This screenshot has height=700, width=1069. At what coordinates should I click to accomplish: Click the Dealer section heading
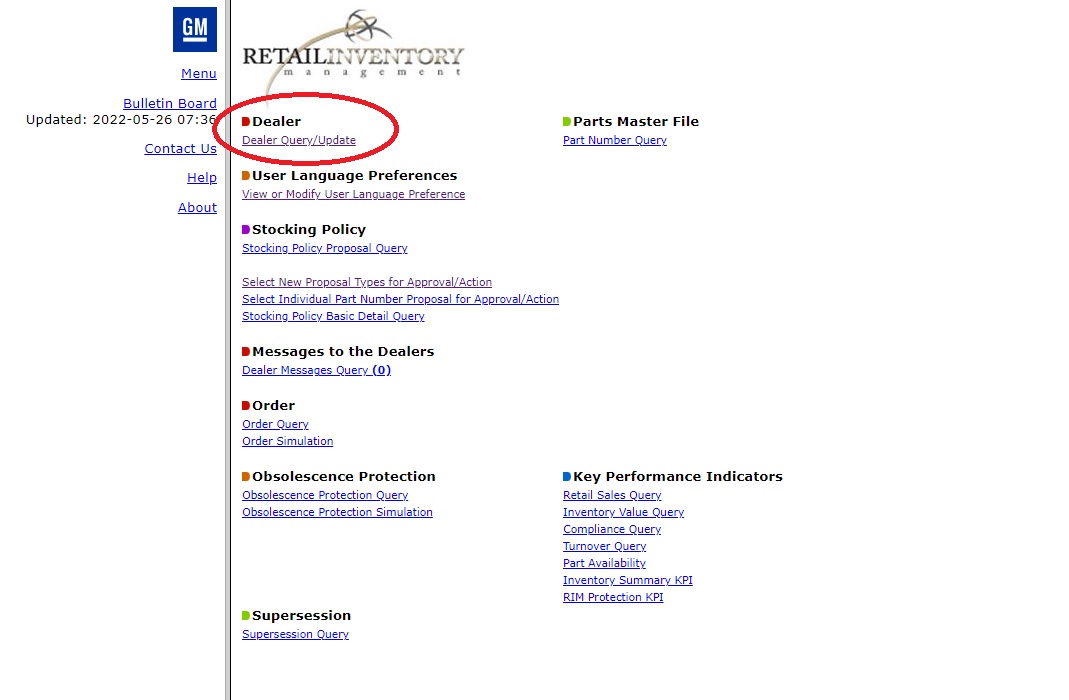(276, 121)
